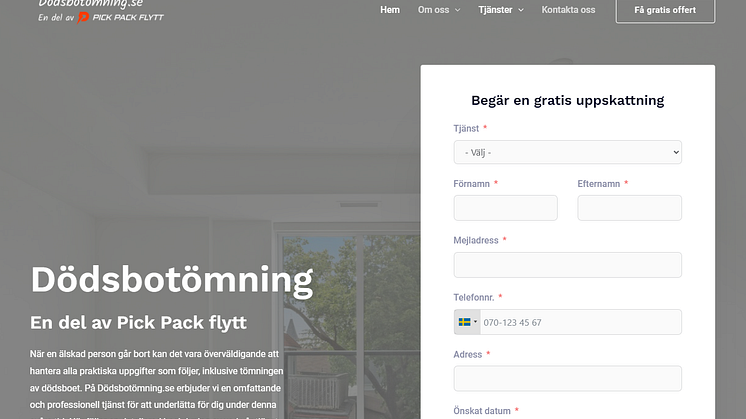Open the country code dropdown arrow

click(x=476, y=322)
